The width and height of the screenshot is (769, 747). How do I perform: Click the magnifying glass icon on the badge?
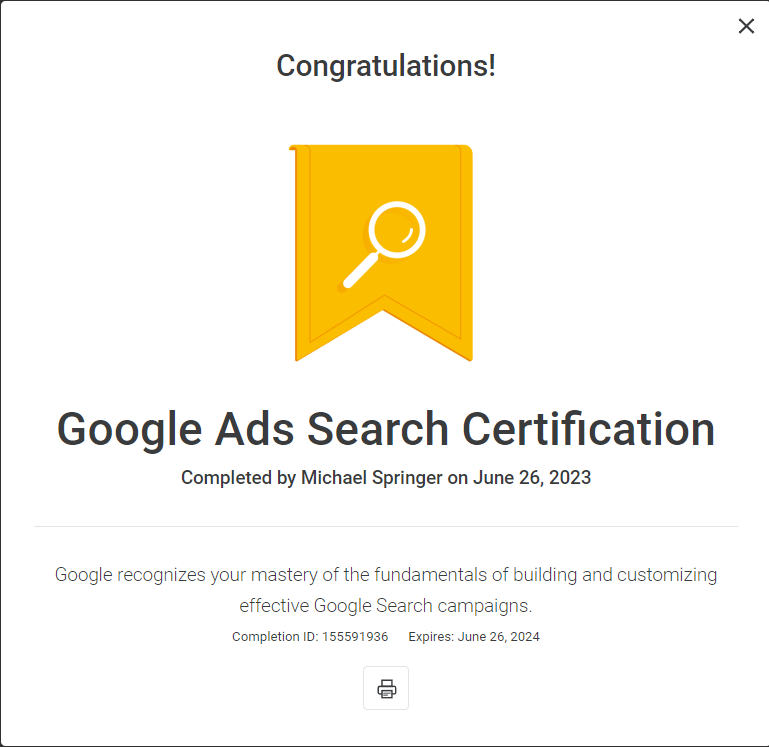point(383,245)
